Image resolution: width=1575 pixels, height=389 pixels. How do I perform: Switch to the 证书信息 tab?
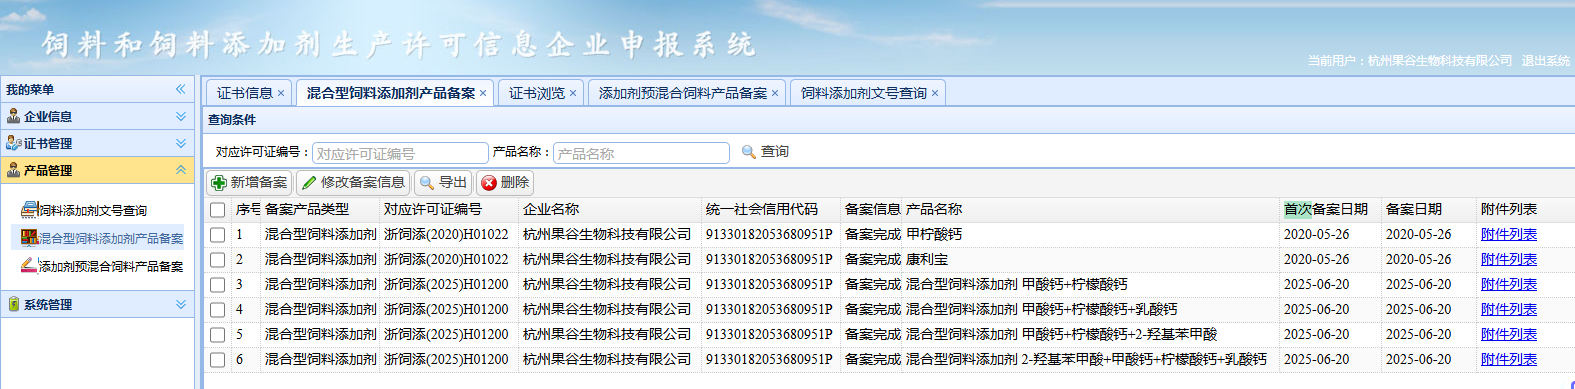point(245,93)
